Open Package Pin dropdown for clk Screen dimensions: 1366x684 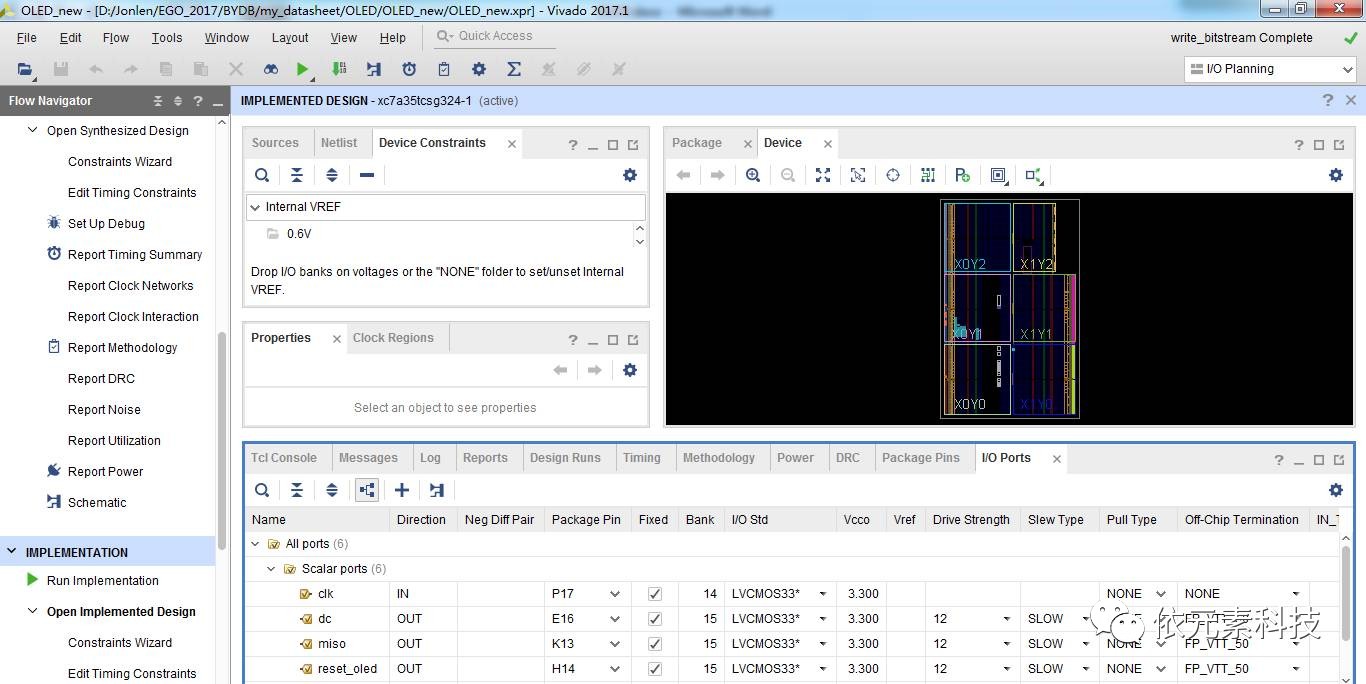[x=614, y=594]
